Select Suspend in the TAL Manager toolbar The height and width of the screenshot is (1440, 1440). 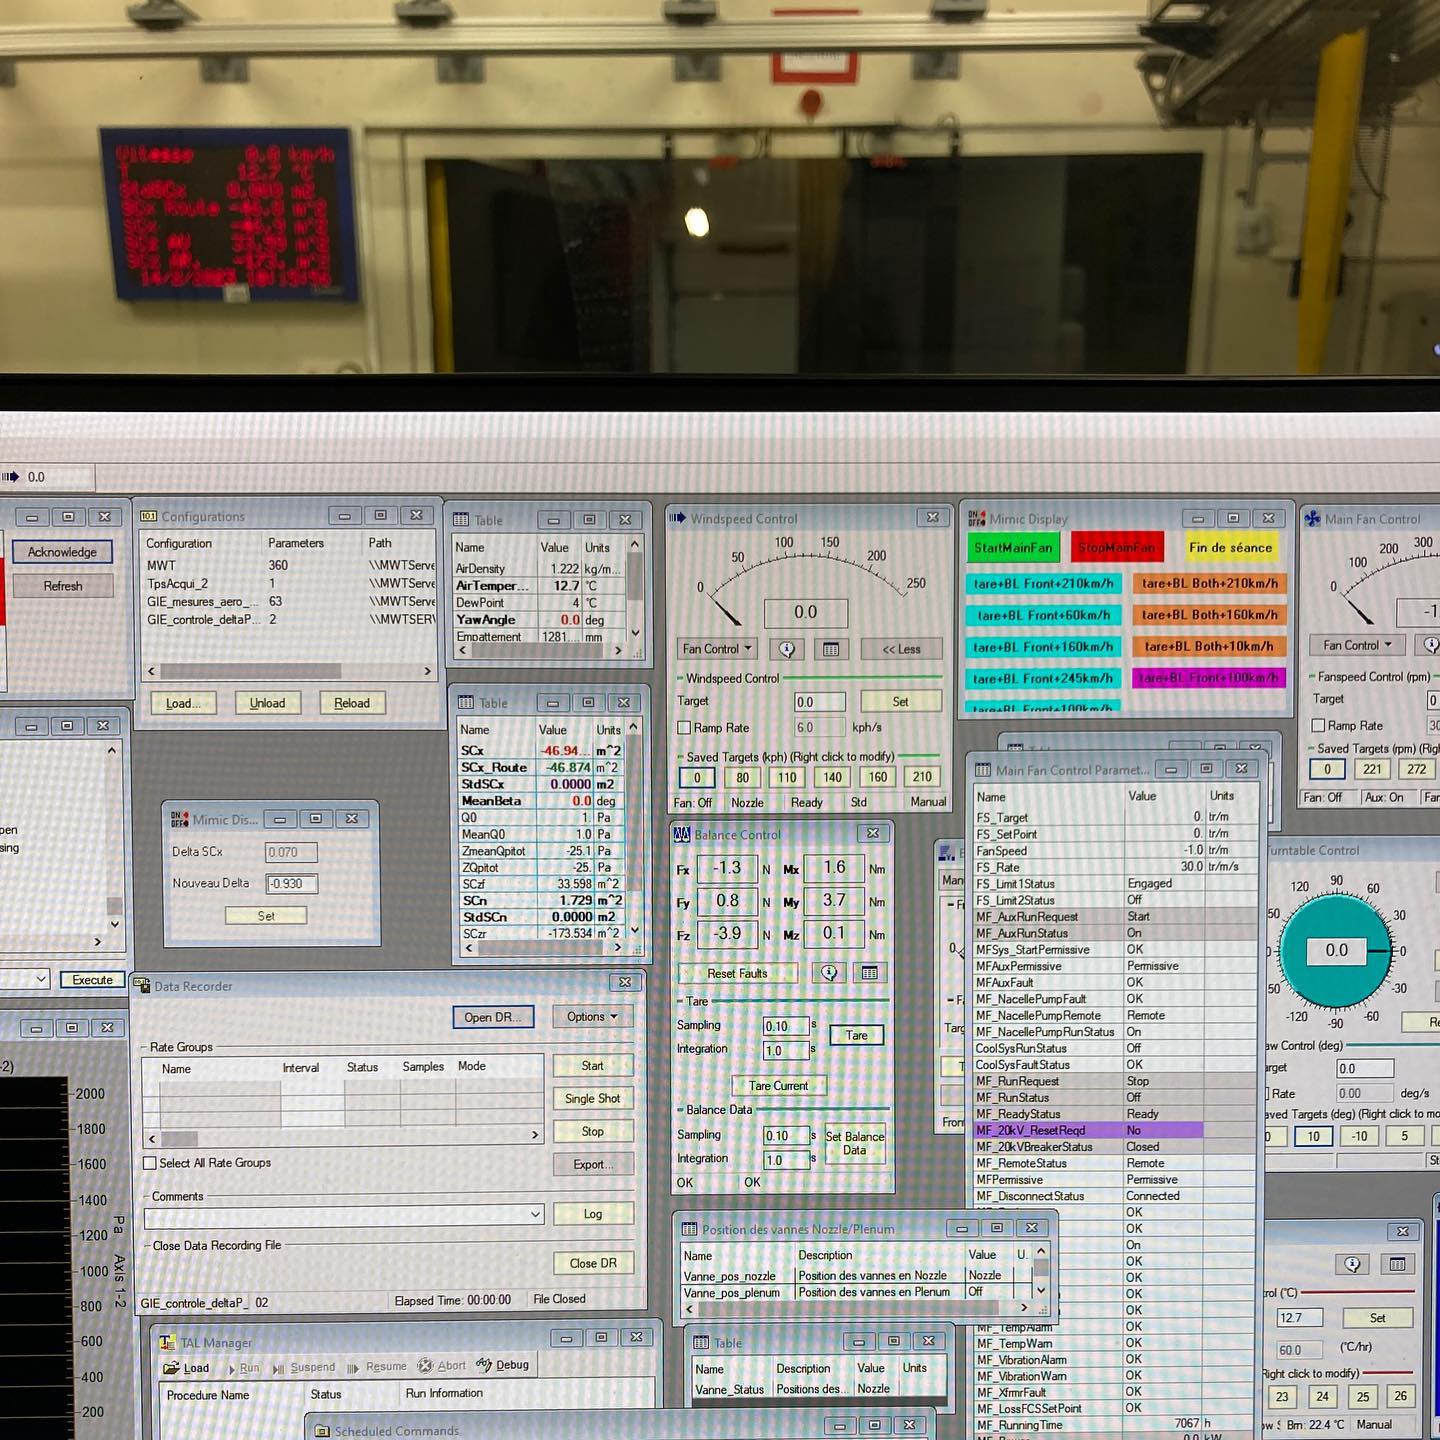(313, 1365)
